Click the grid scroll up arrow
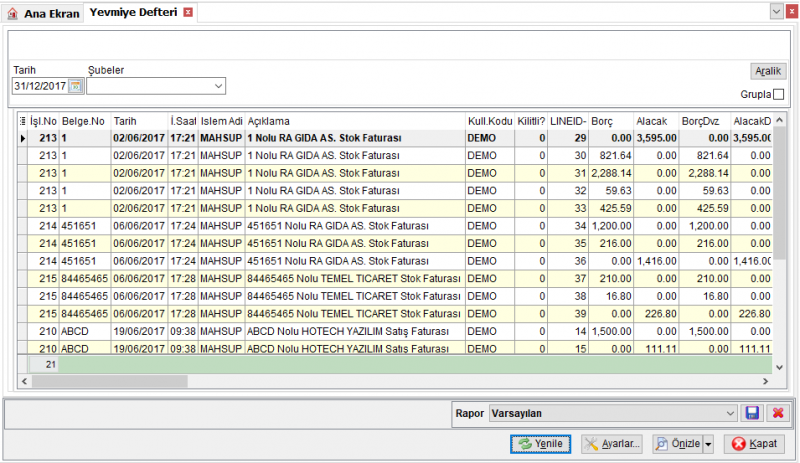 [x=779, y=120]
